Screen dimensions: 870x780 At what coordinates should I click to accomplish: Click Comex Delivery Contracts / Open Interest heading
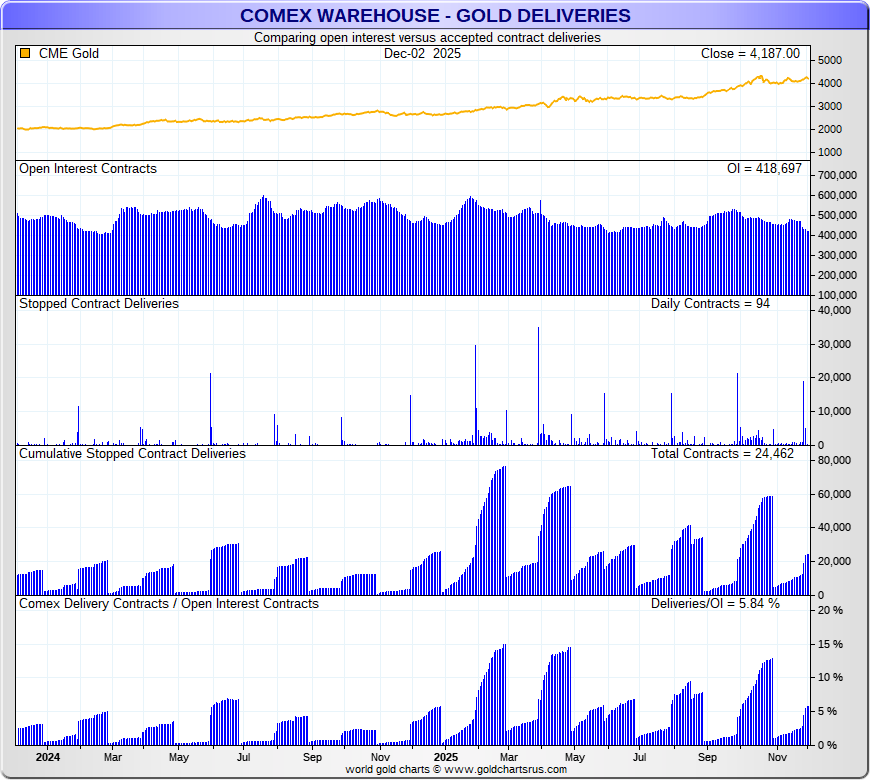point(169,603)
